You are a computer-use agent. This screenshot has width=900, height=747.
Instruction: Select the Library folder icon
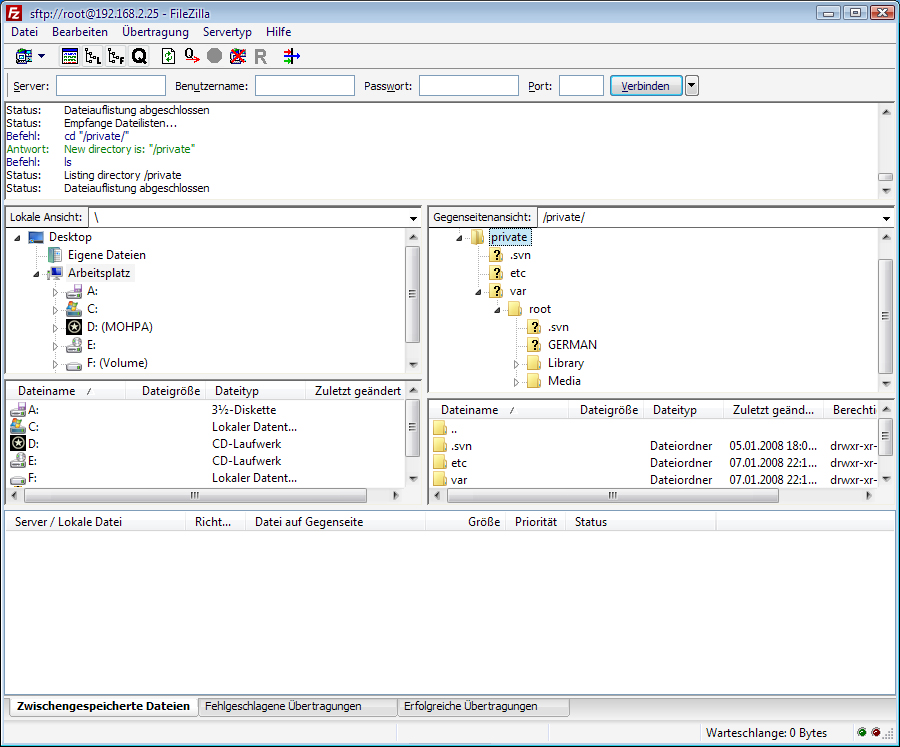[534, 363]
